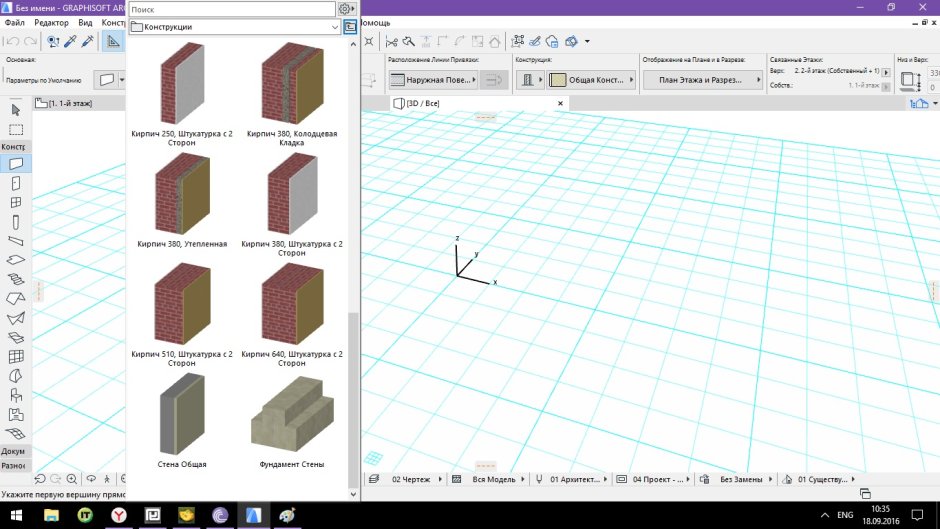The image size is (940, 529).
Task: Click the Split scissors tool icon
Action: coord(391,41)
